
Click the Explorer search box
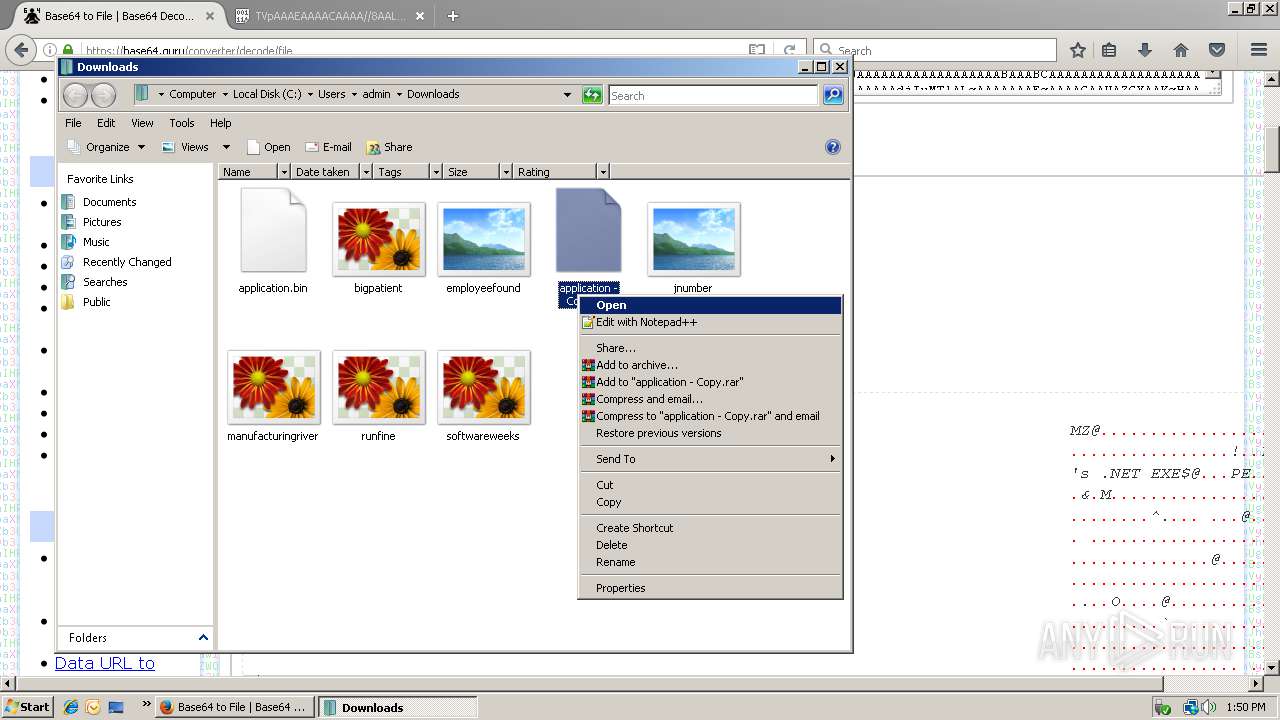[x=713, y=95]
